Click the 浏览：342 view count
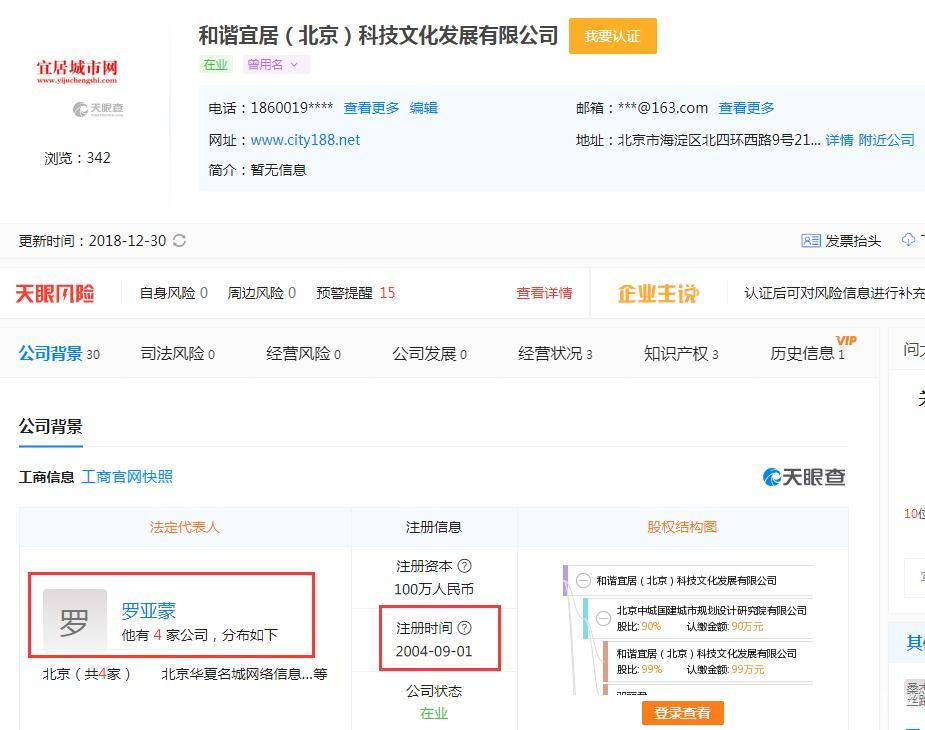925x730 pixels. point(77,158)
